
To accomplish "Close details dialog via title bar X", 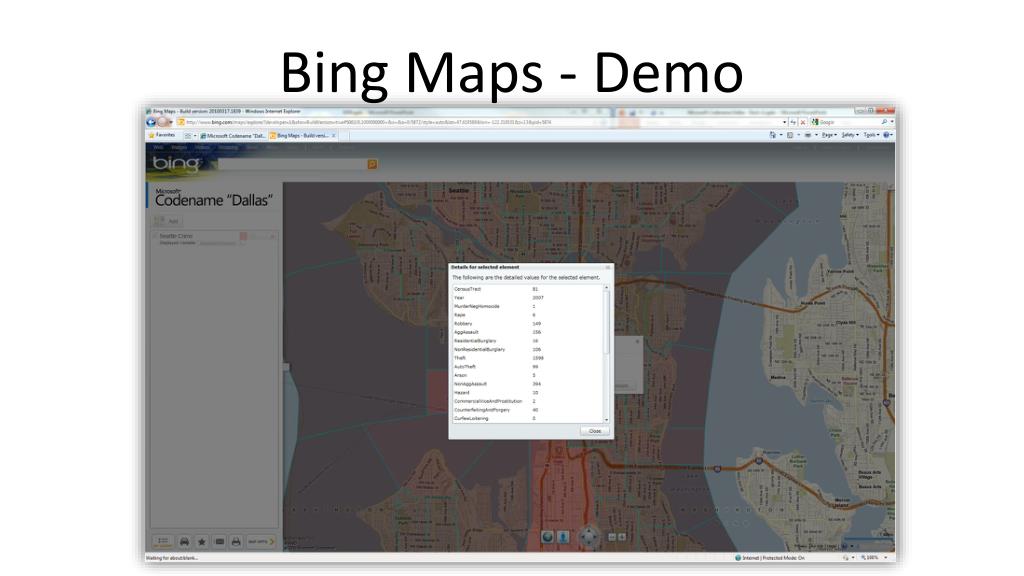I will point(608,267).
